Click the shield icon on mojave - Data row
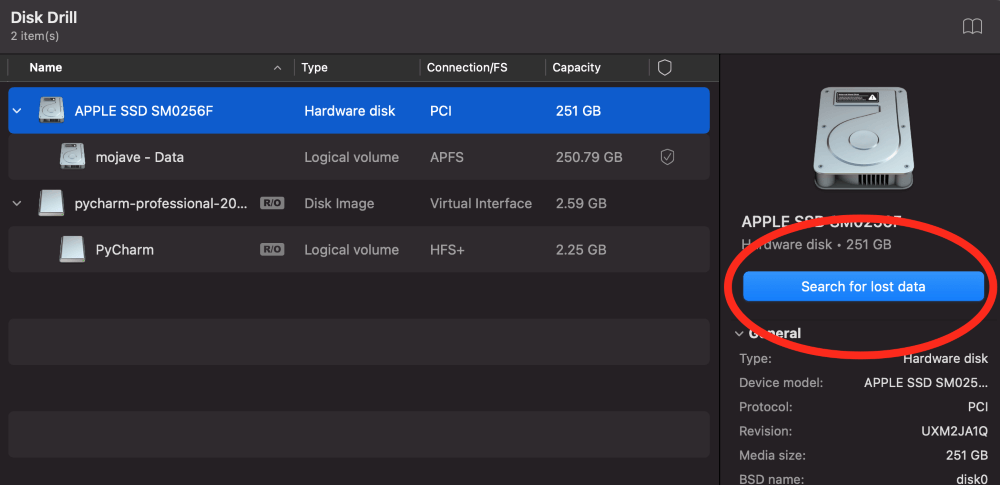This screenshot has width=1000, height=485. [667, 157]
